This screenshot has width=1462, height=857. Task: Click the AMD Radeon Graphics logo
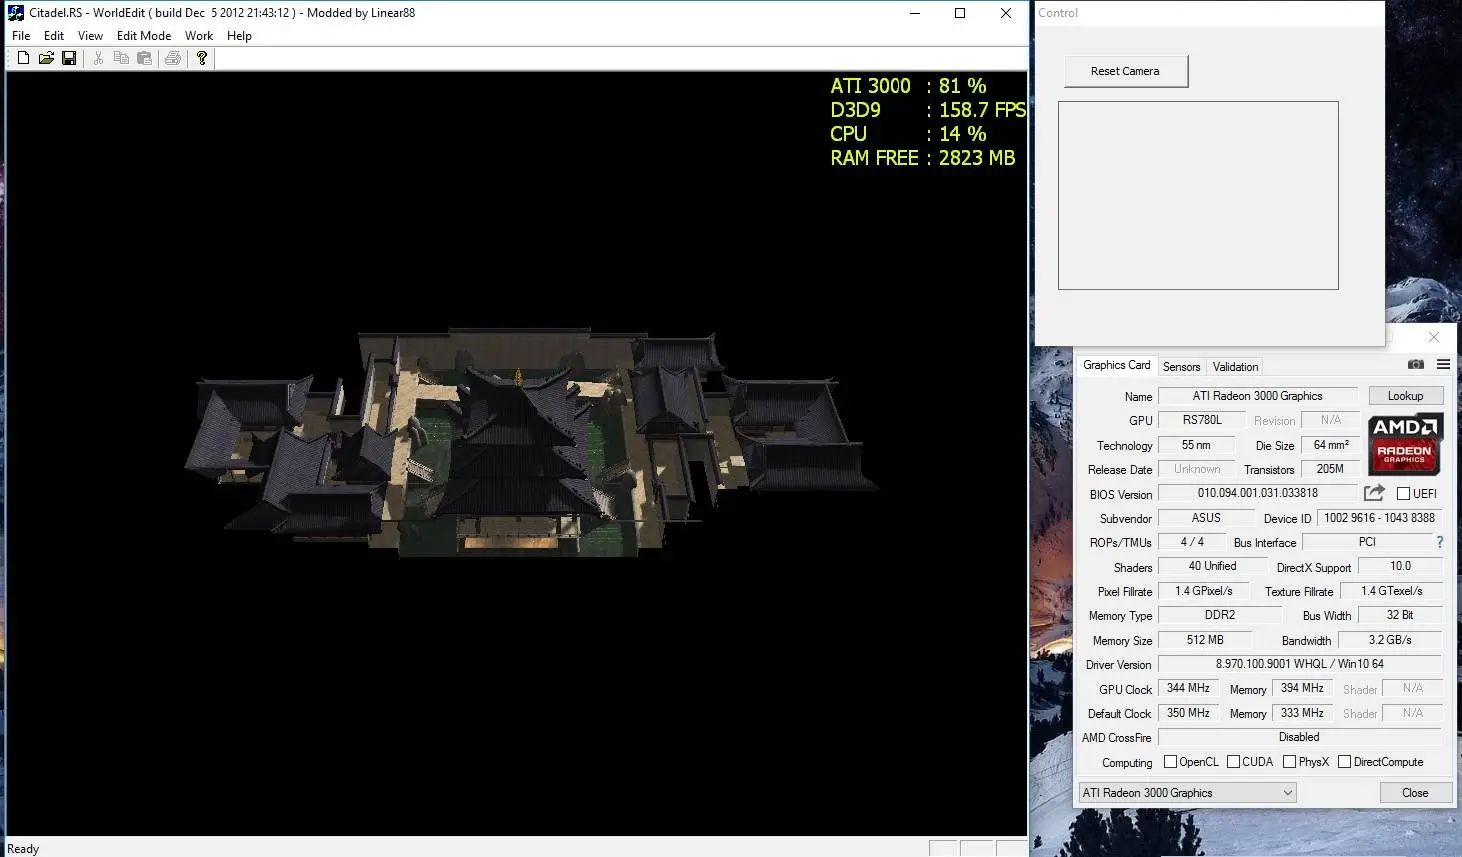(x=1405, y=443)
